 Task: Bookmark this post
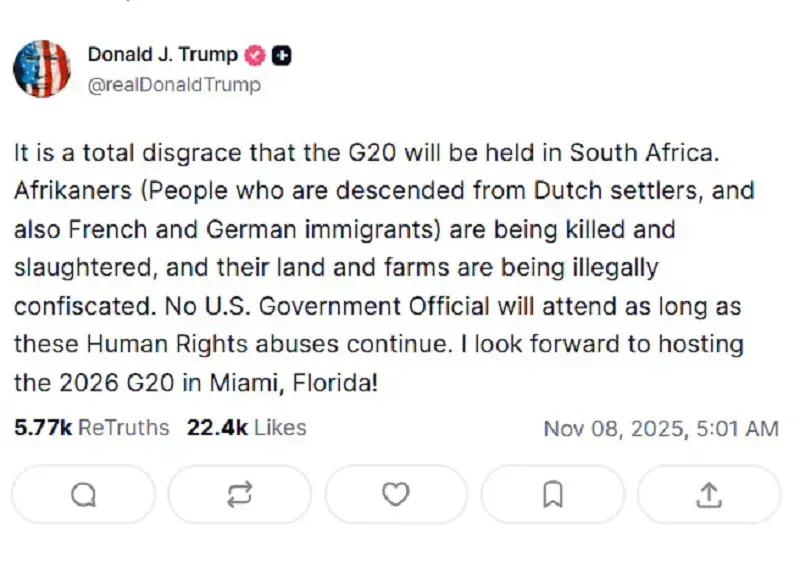pyautogui.click(x=553, y=494)
